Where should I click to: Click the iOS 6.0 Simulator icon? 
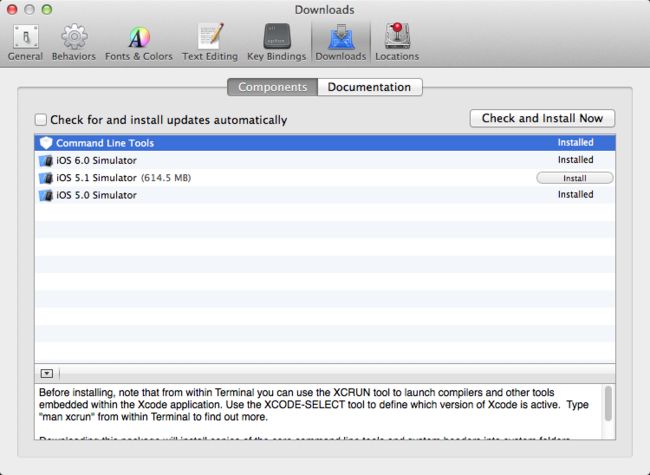46,160
